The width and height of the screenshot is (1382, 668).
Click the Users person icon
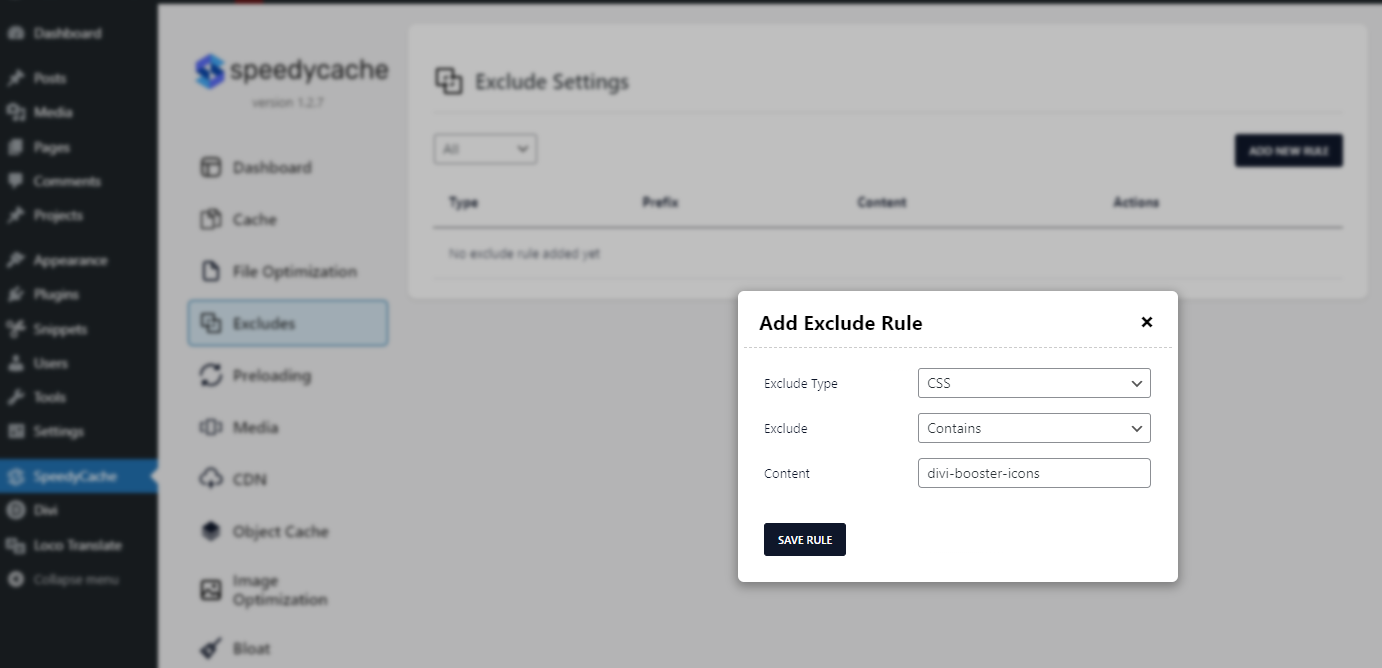[x=15, y=363]
